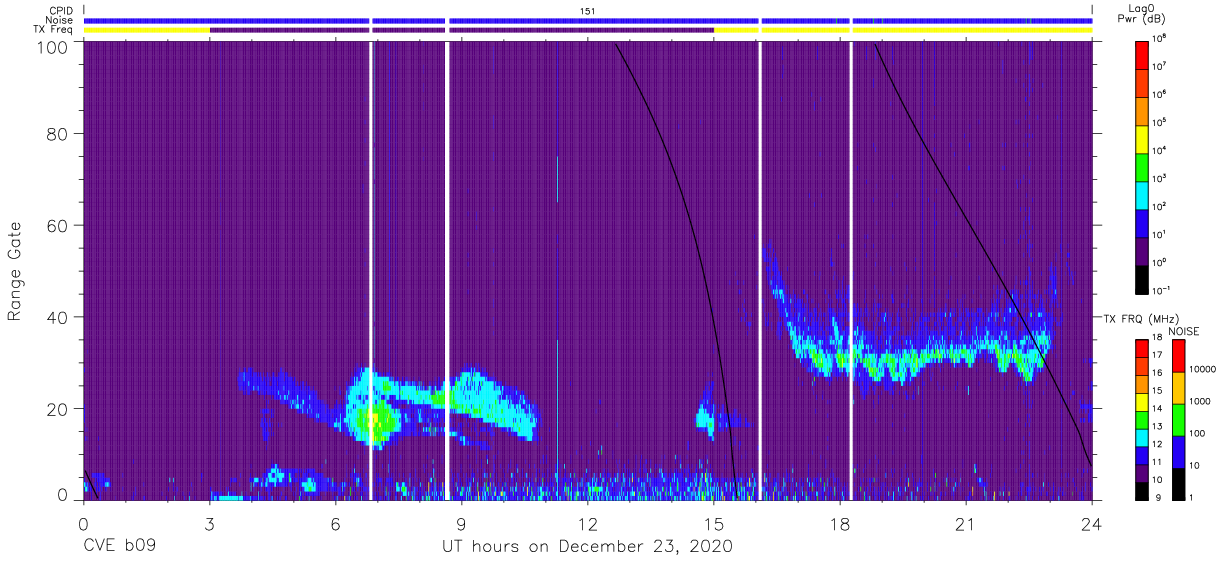Click the x-axis tick label '12'

[x=587, y=524]
